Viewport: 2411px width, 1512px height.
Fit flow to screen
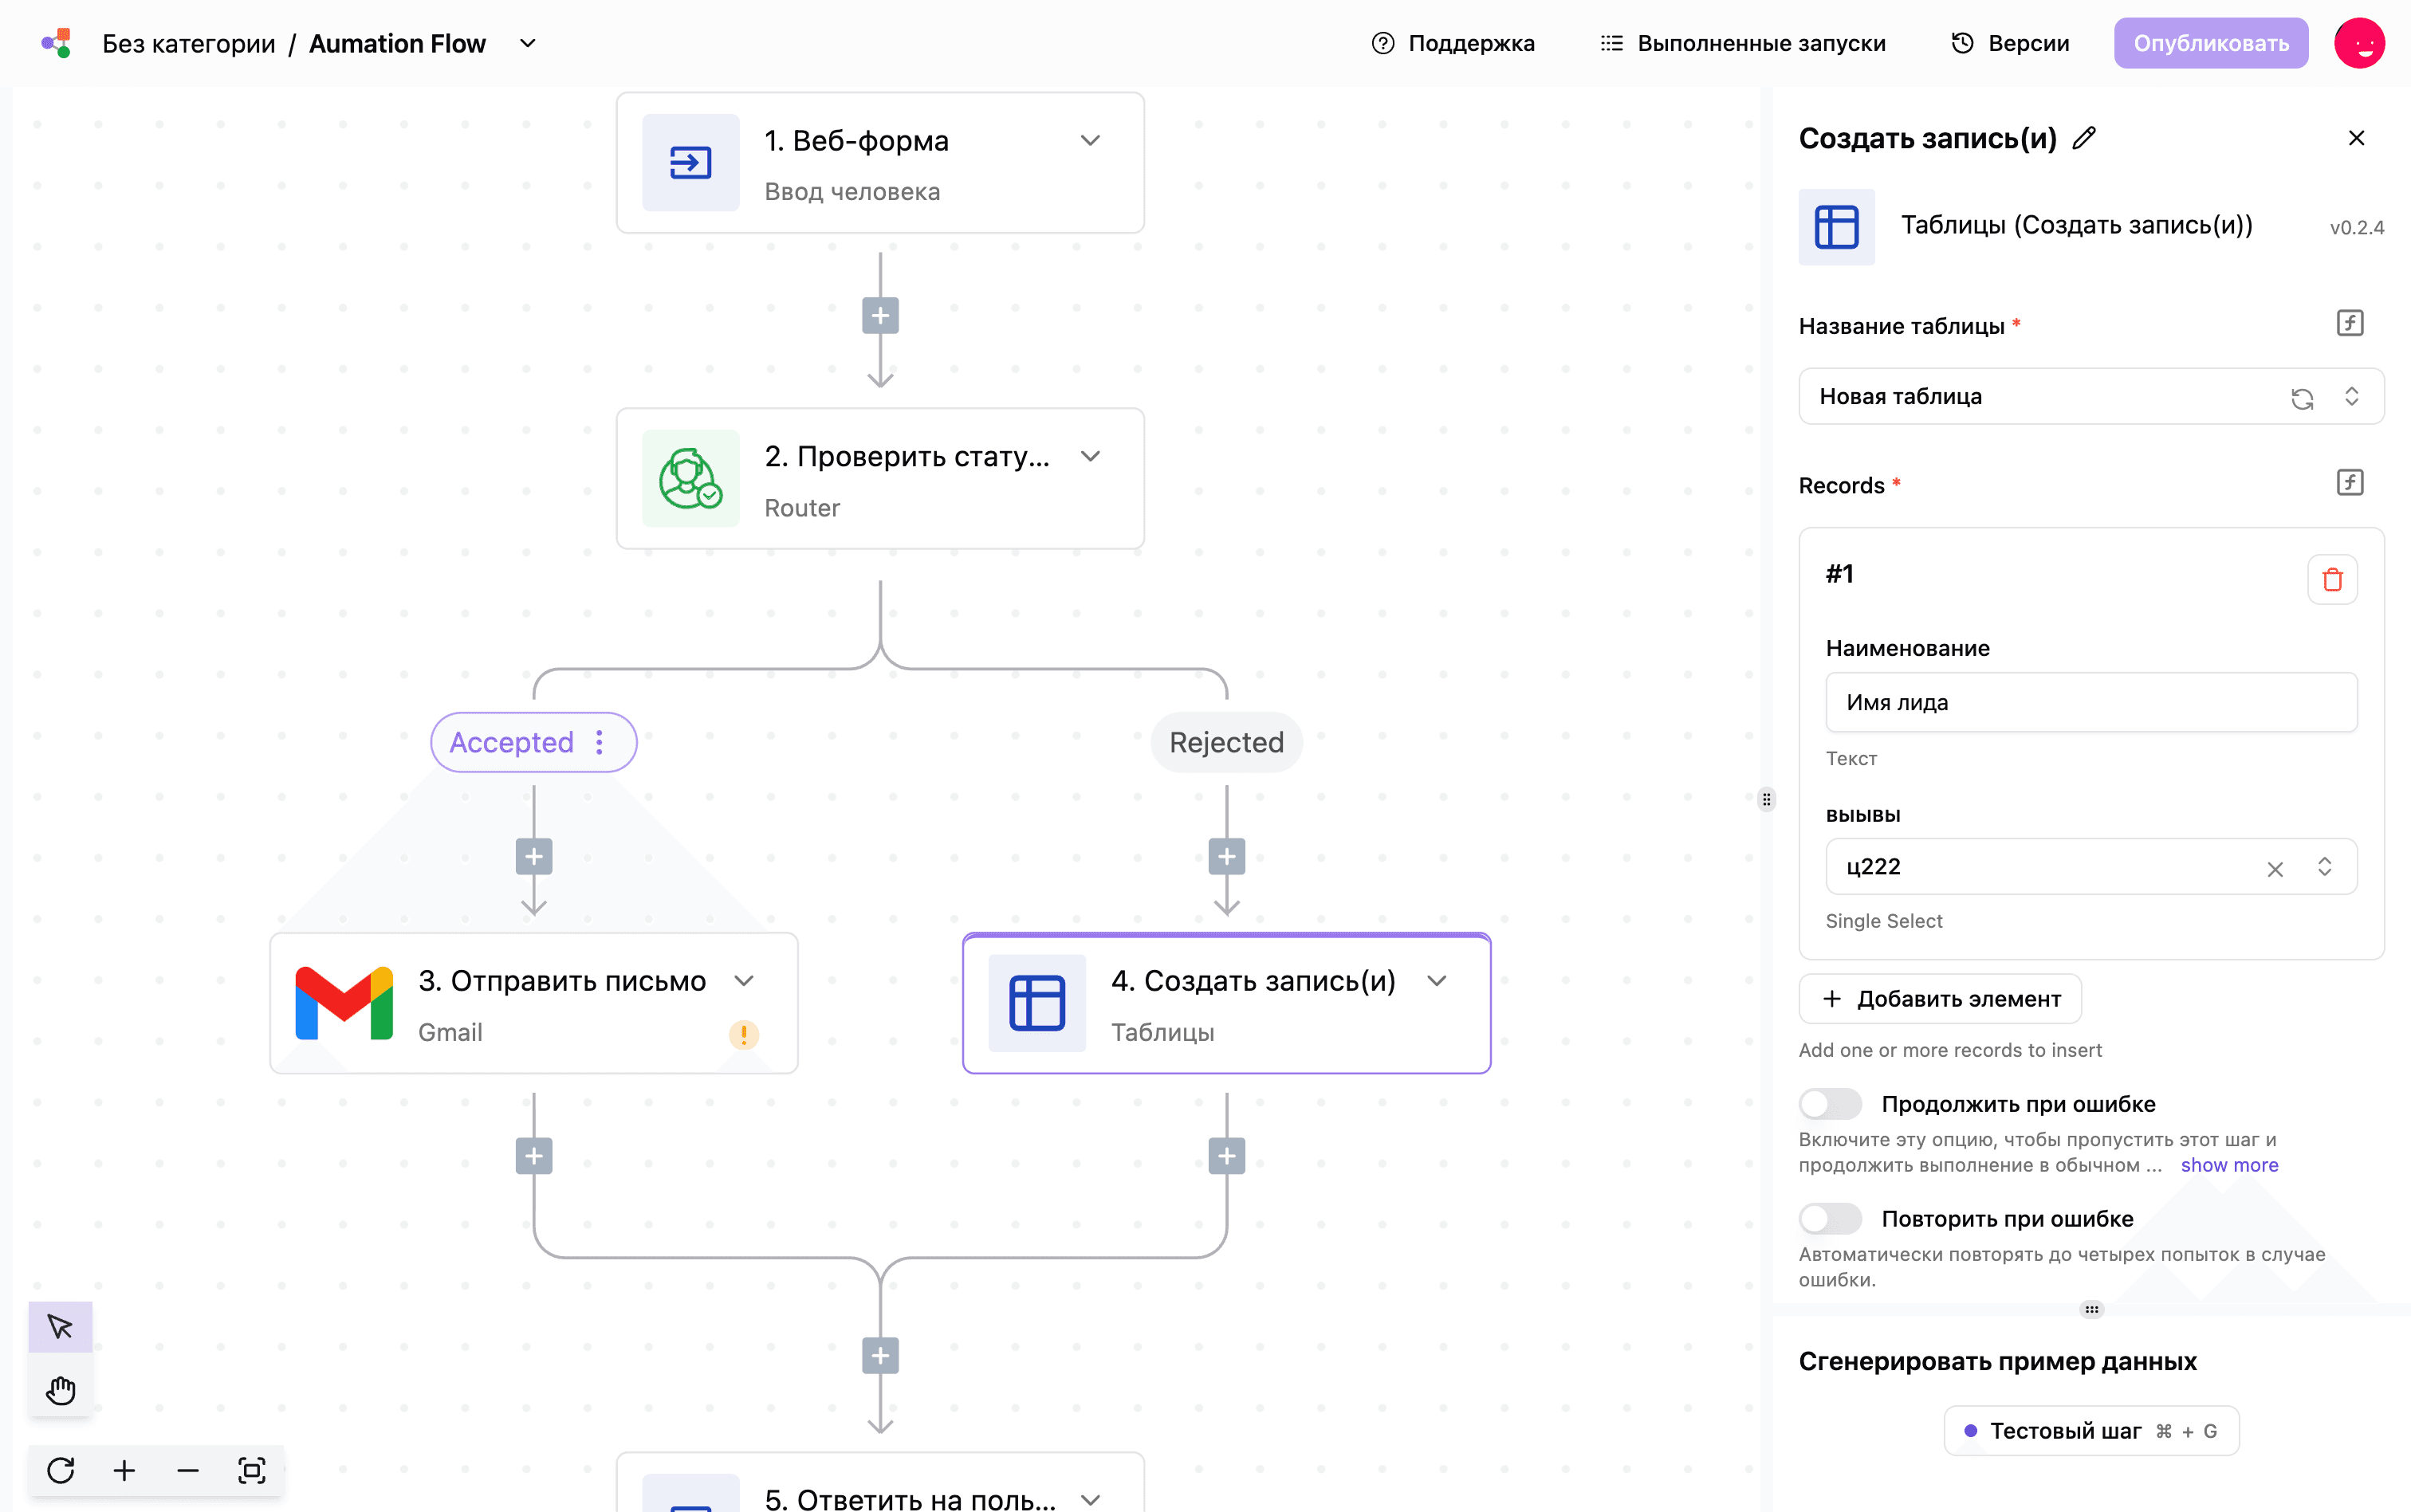(x=252, y=1470)
